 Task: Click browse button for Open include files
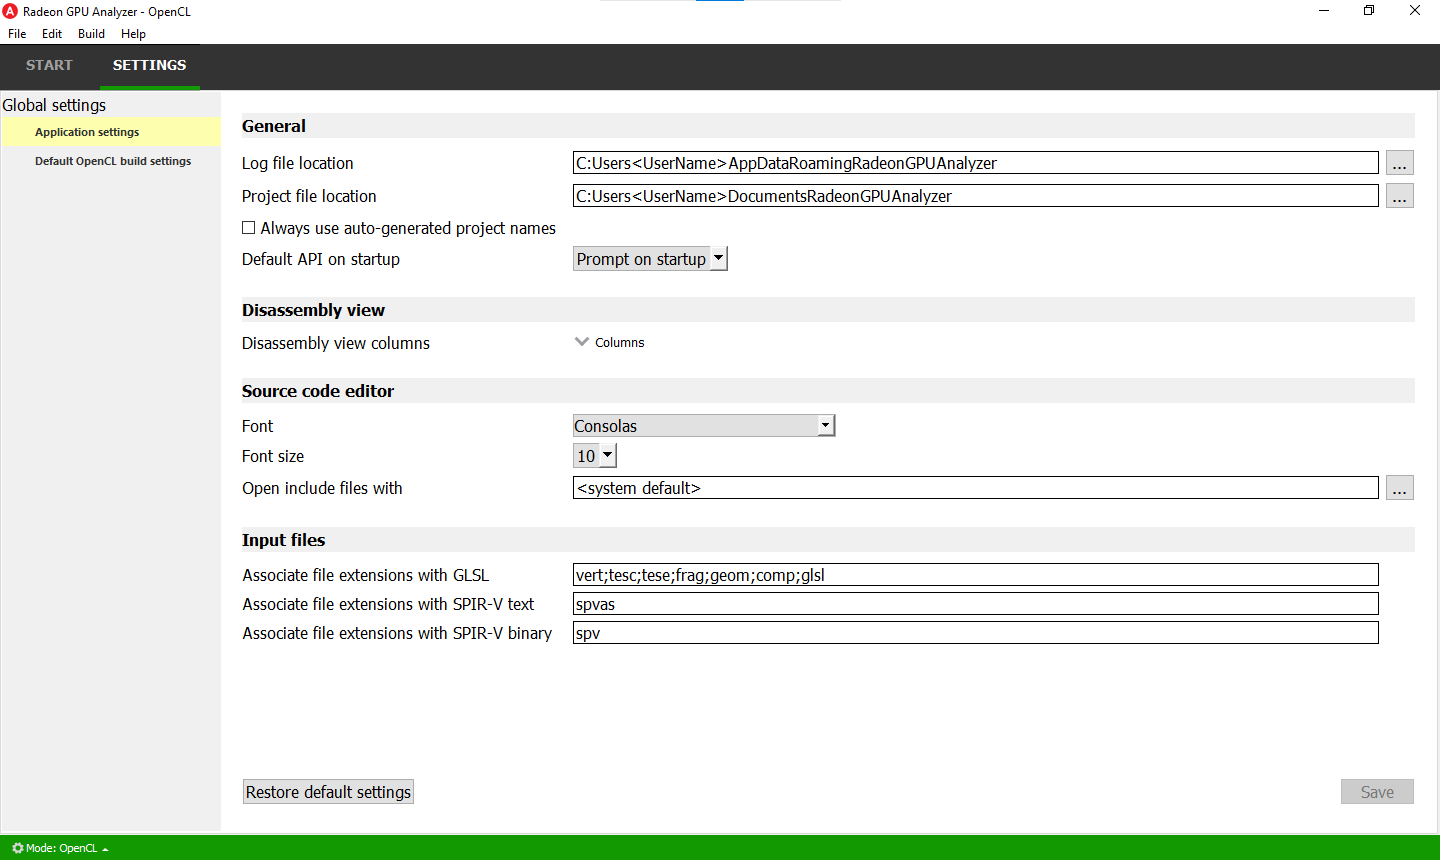(1399, 489)
